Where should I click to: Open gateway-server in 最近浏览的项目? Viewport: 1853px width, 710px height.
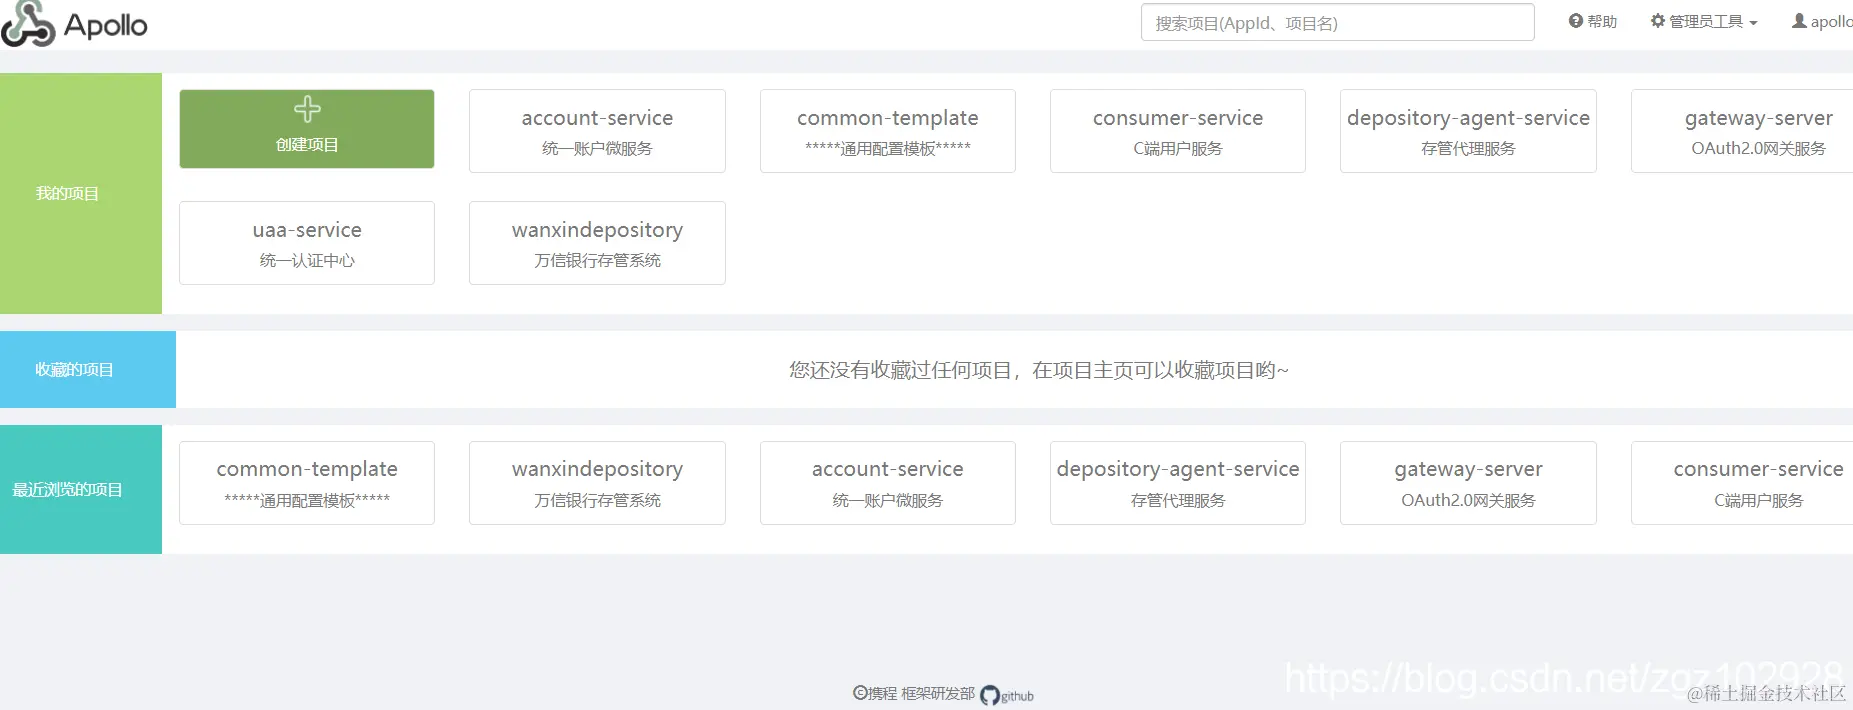coord(1468,483)
